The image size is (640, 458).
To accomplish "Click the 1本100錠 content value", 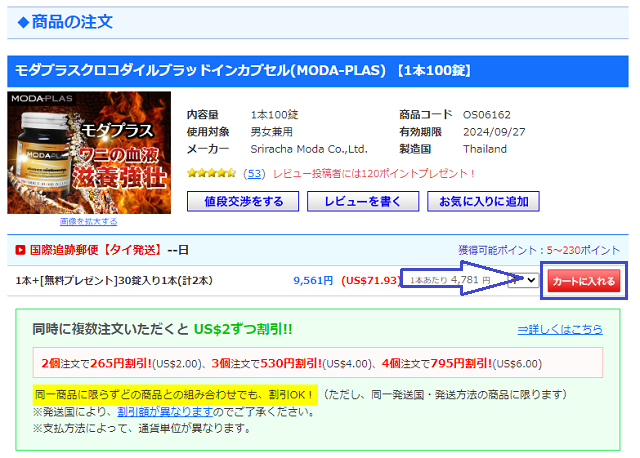I will pos(274,115).
